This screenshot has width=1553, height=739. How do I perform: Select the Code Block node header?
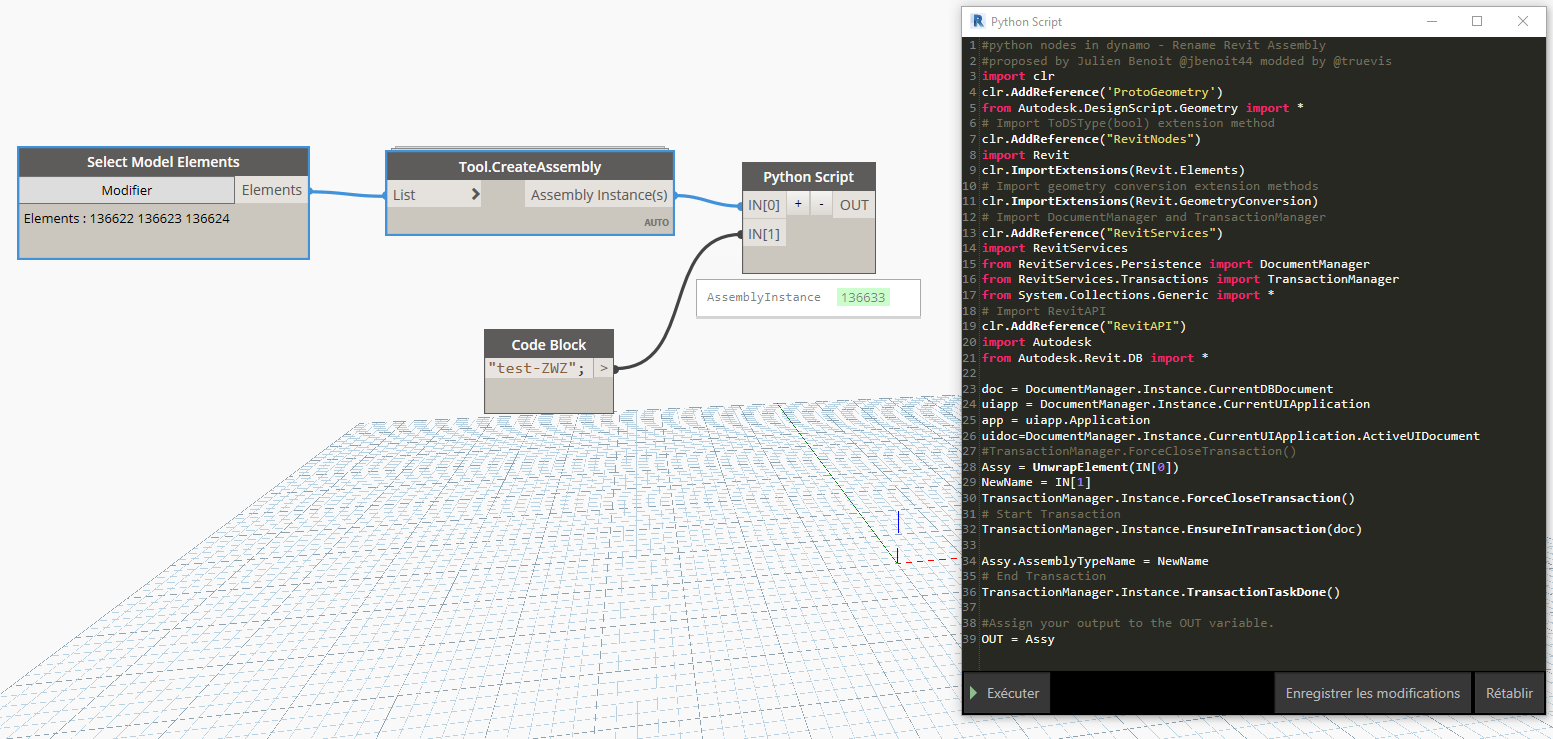549,344
